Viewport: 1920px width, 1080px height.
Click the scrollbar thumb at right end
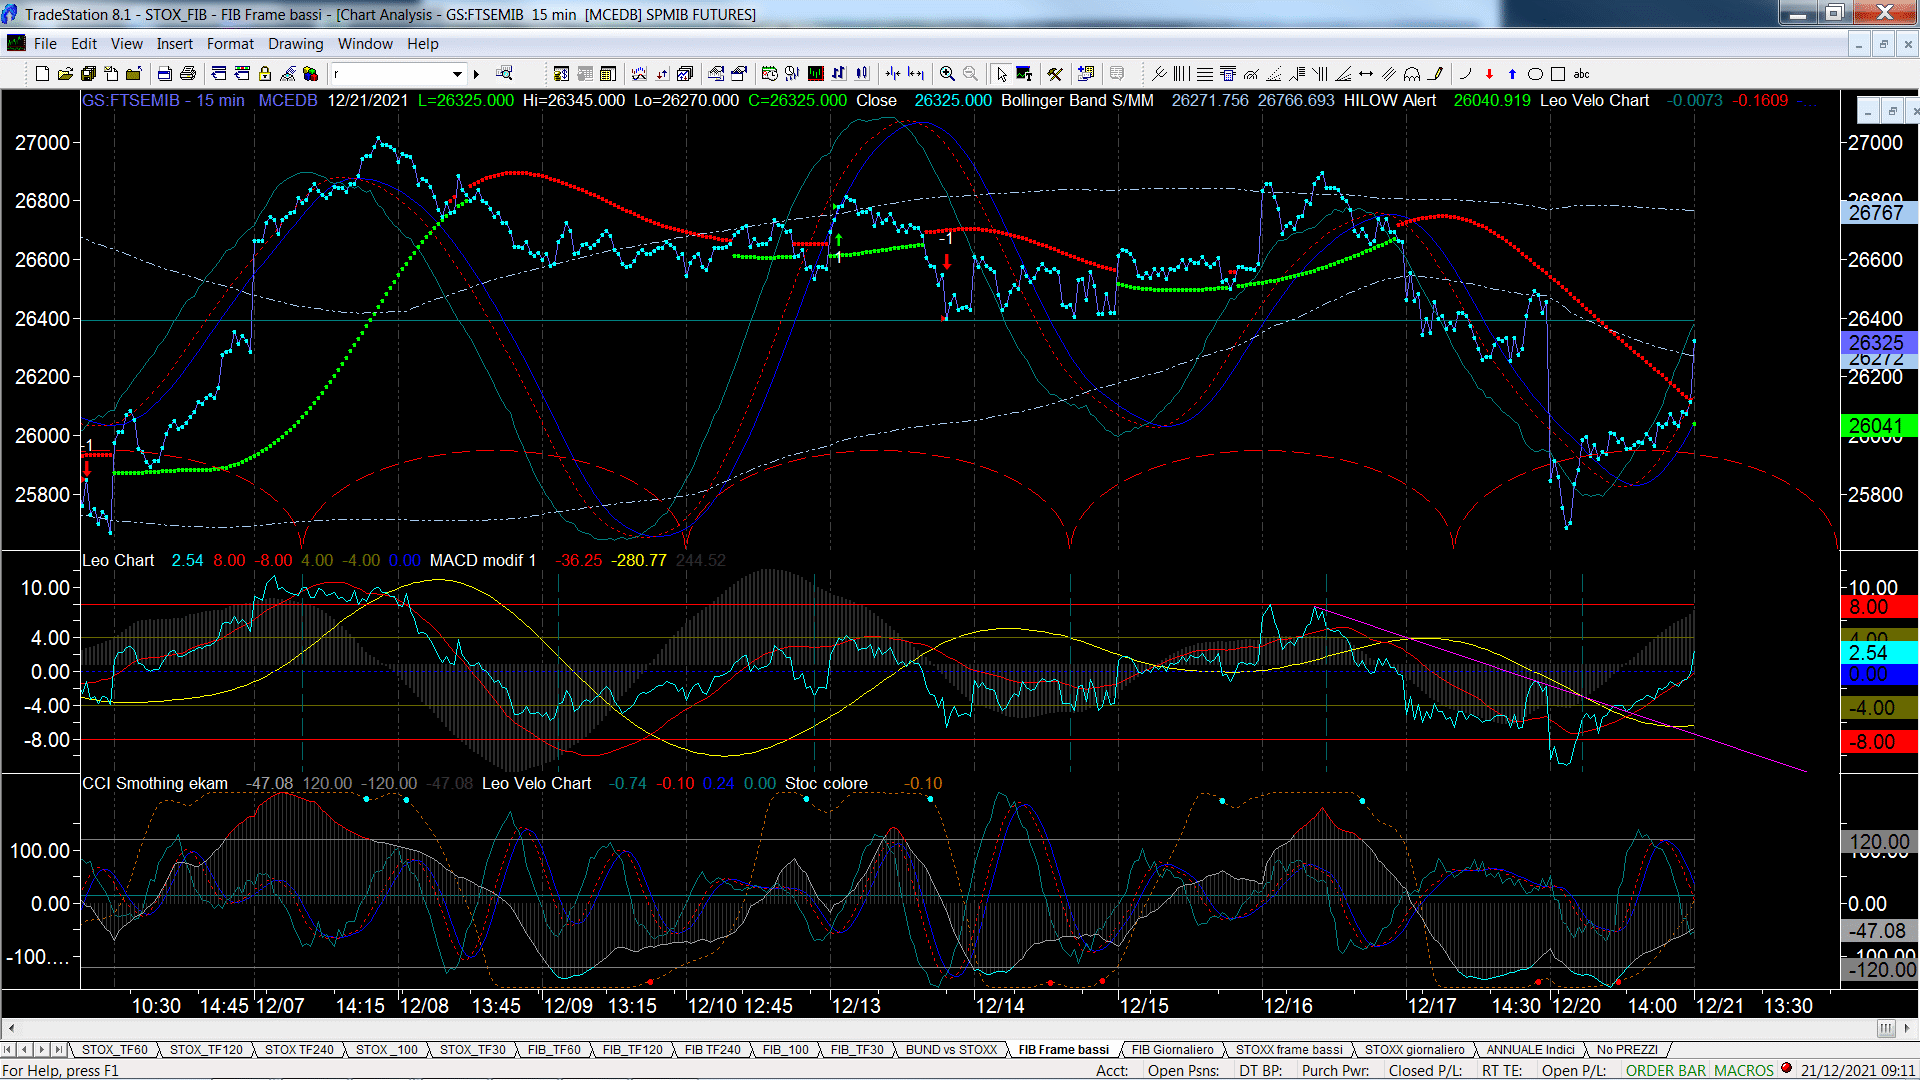coord(1886,1028)
